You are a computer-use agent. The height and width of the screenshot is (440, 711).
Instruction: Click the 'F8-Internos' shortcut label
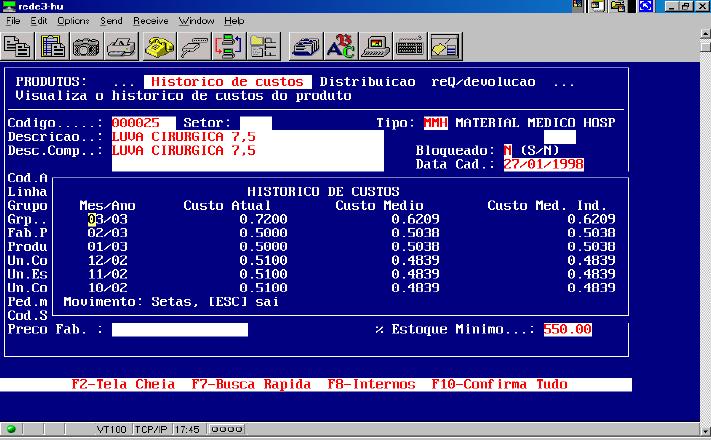coord(371,384)
